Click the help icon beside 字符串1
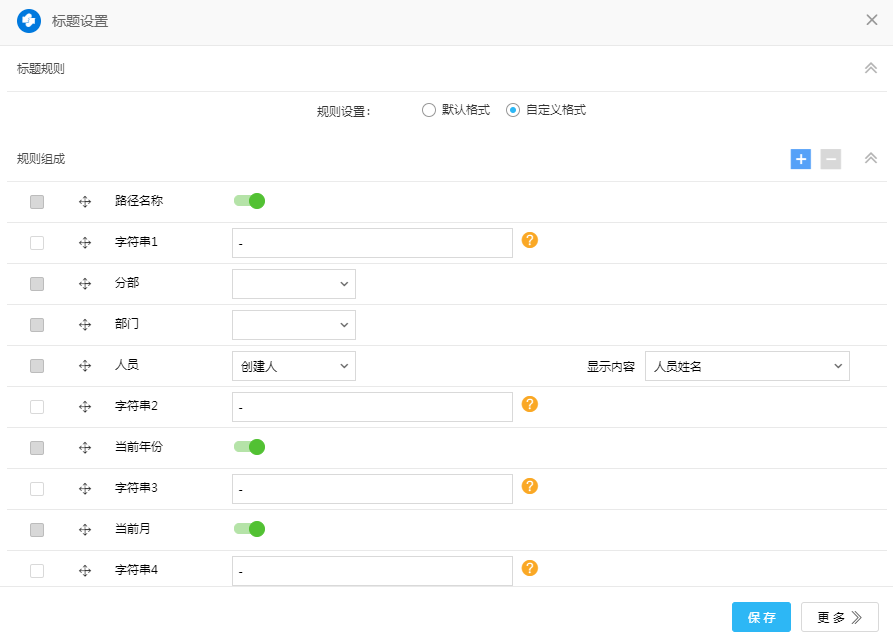This screenshot has width=893, height=642. pos(530,240)
